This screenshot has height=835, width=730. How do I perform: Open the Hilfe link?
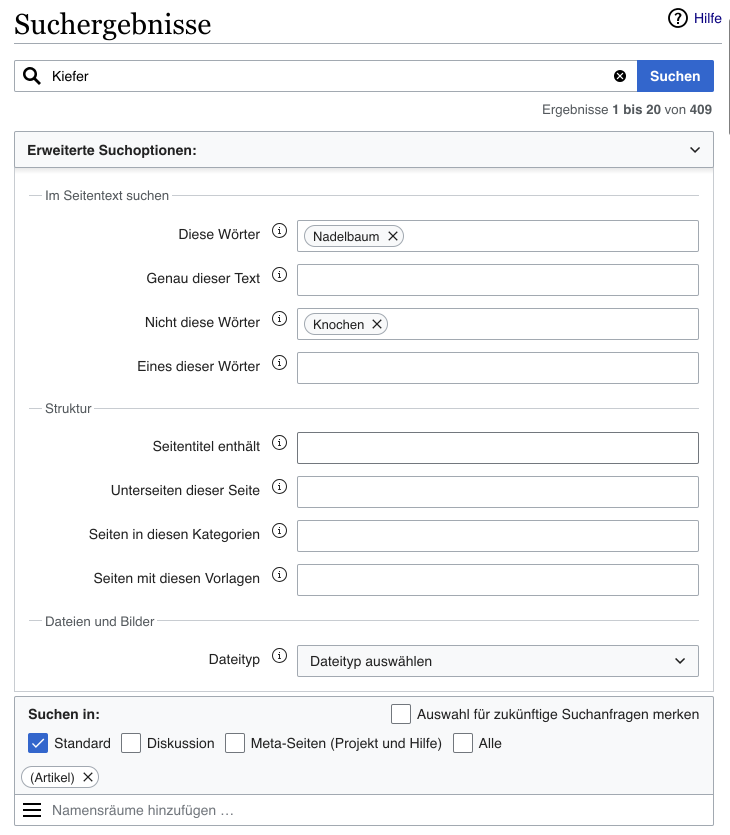tap(708, 19)
